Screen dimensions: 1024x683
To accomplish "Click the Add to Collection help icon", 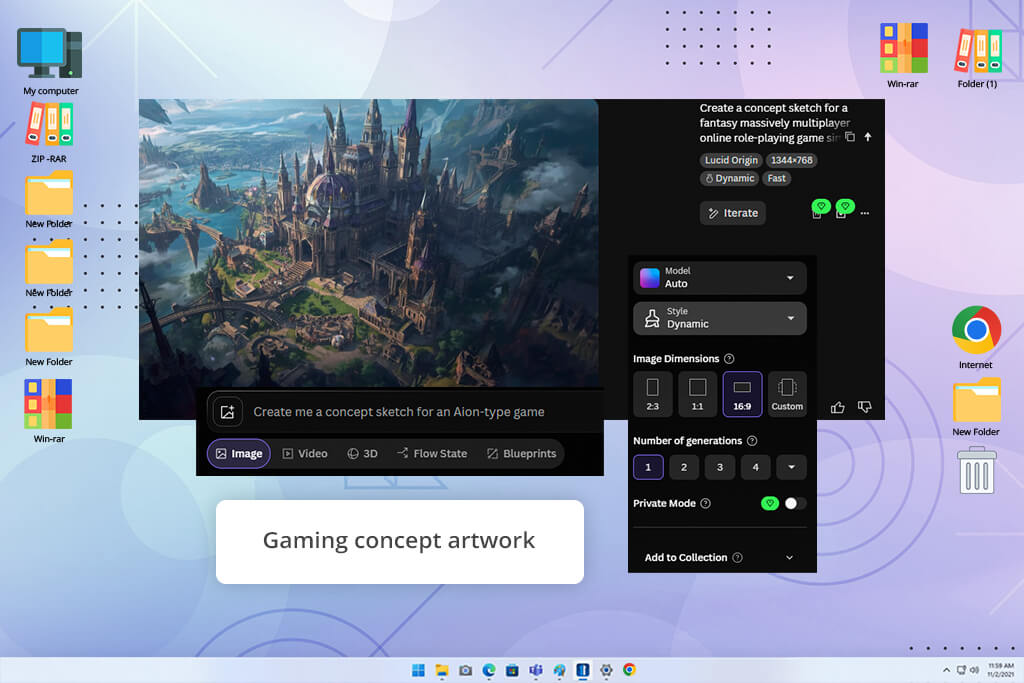I will 737,558.
